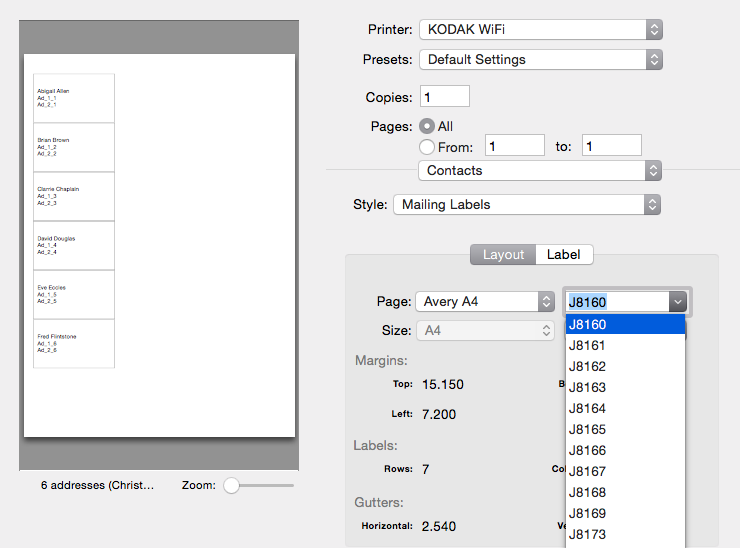Click the Top margin value 15.150
740x548 pixels.
click(443, 385)
